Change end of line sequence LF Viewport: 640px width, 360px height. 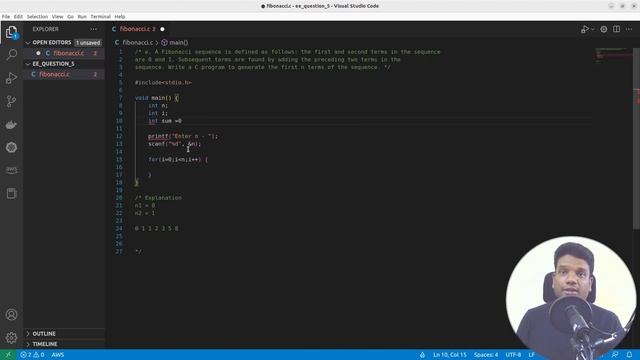coord(531,355)
